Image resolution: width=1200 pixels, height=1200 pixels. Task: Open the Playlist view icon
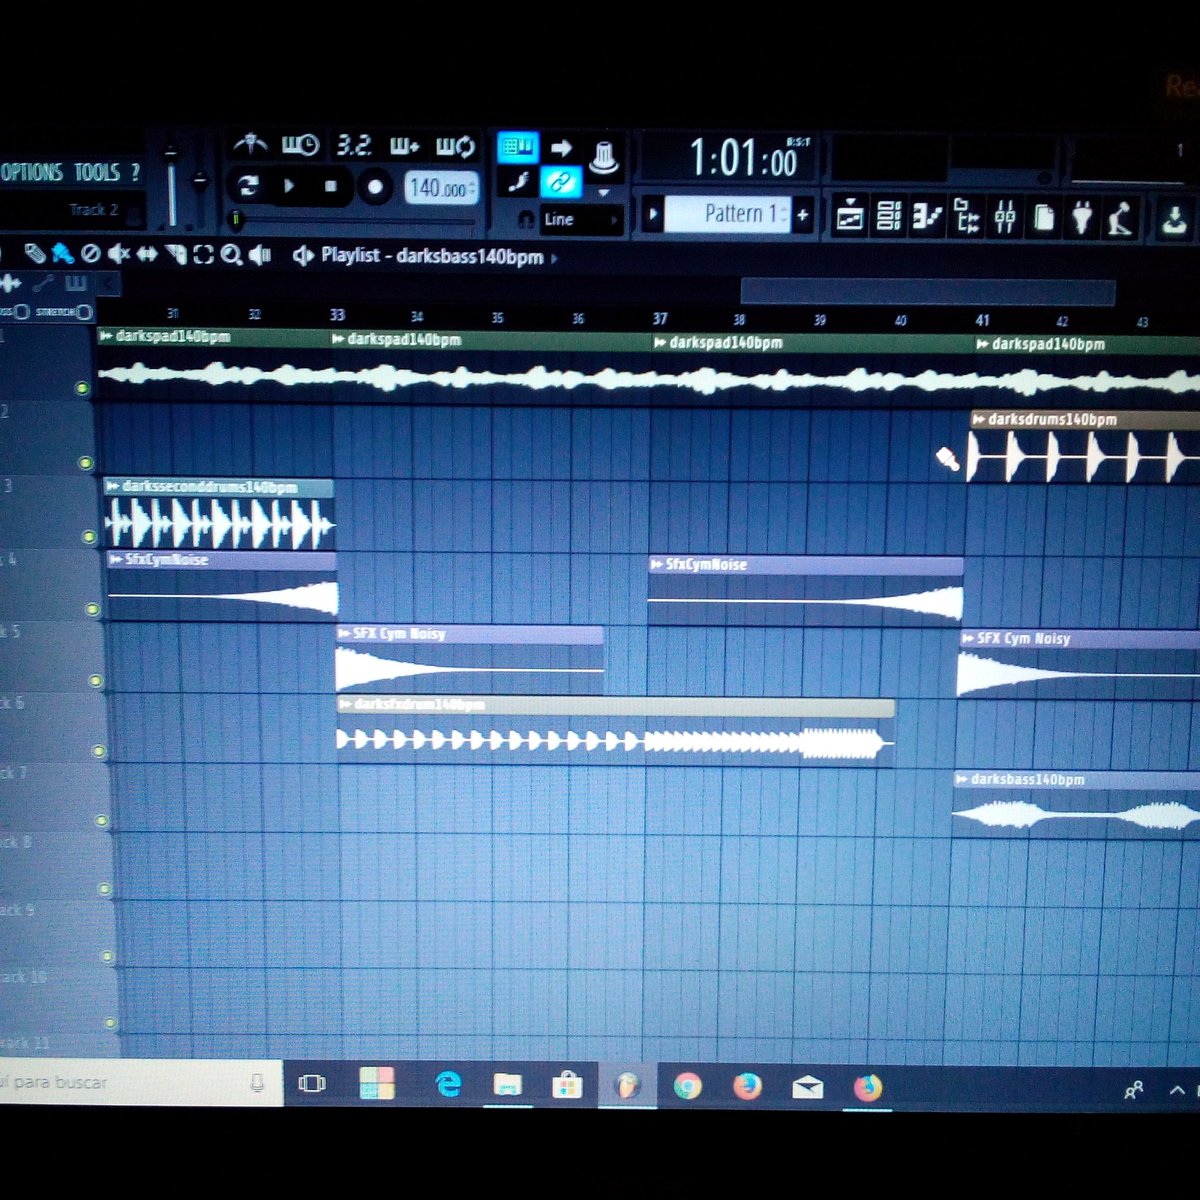point(850,215)
